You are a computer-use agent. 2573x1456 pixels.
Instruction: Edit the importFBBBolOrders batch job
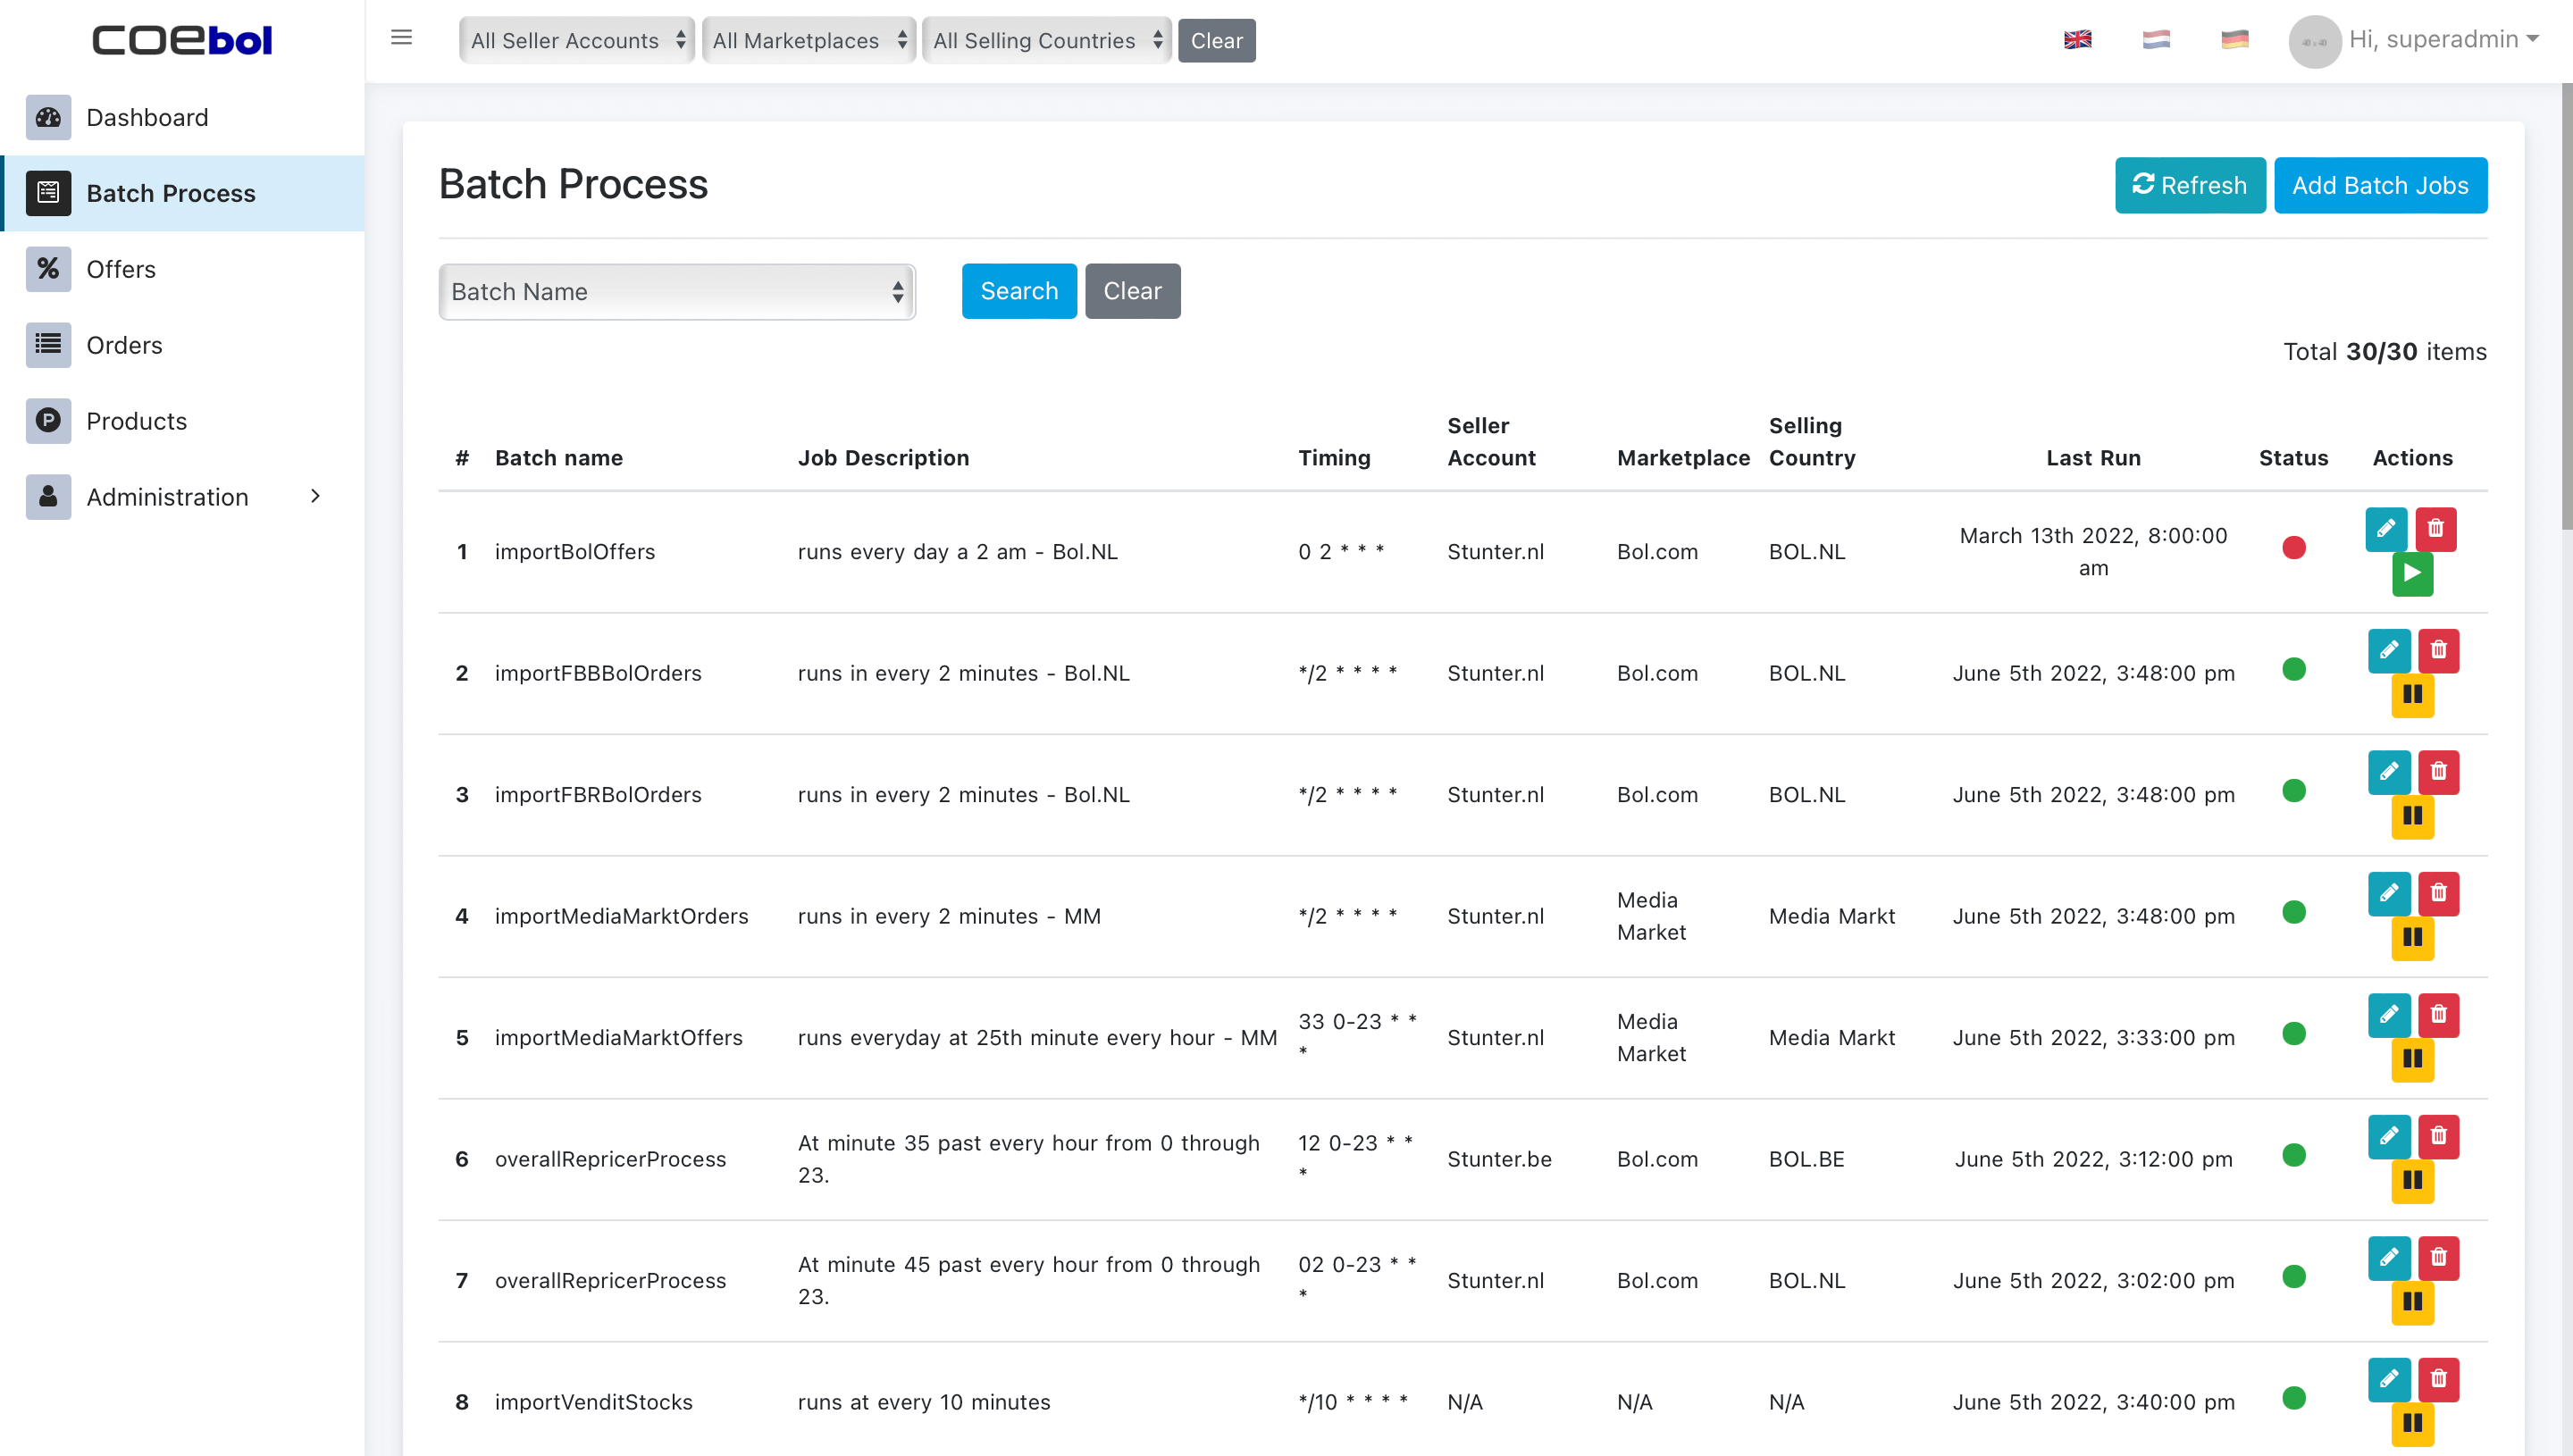(2389, 650)
